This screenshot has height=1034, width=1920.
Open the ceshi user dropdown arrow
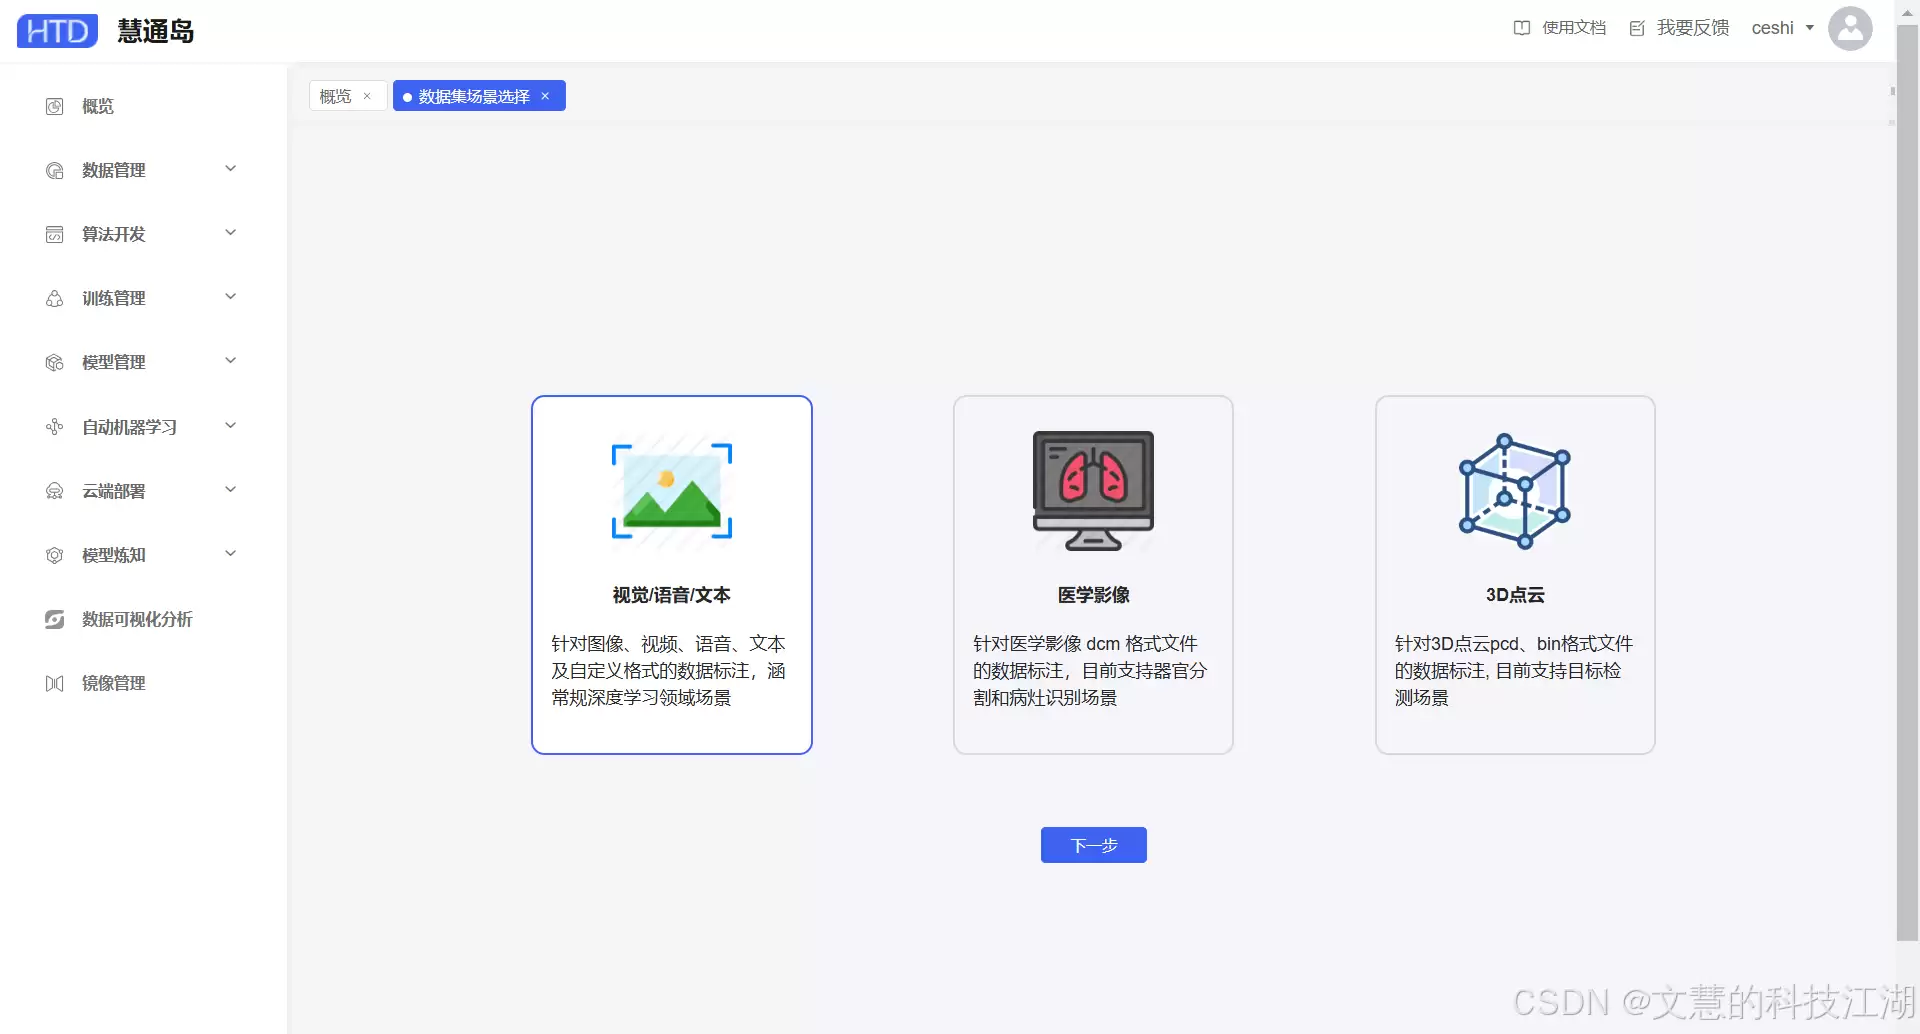[1810, 28]
